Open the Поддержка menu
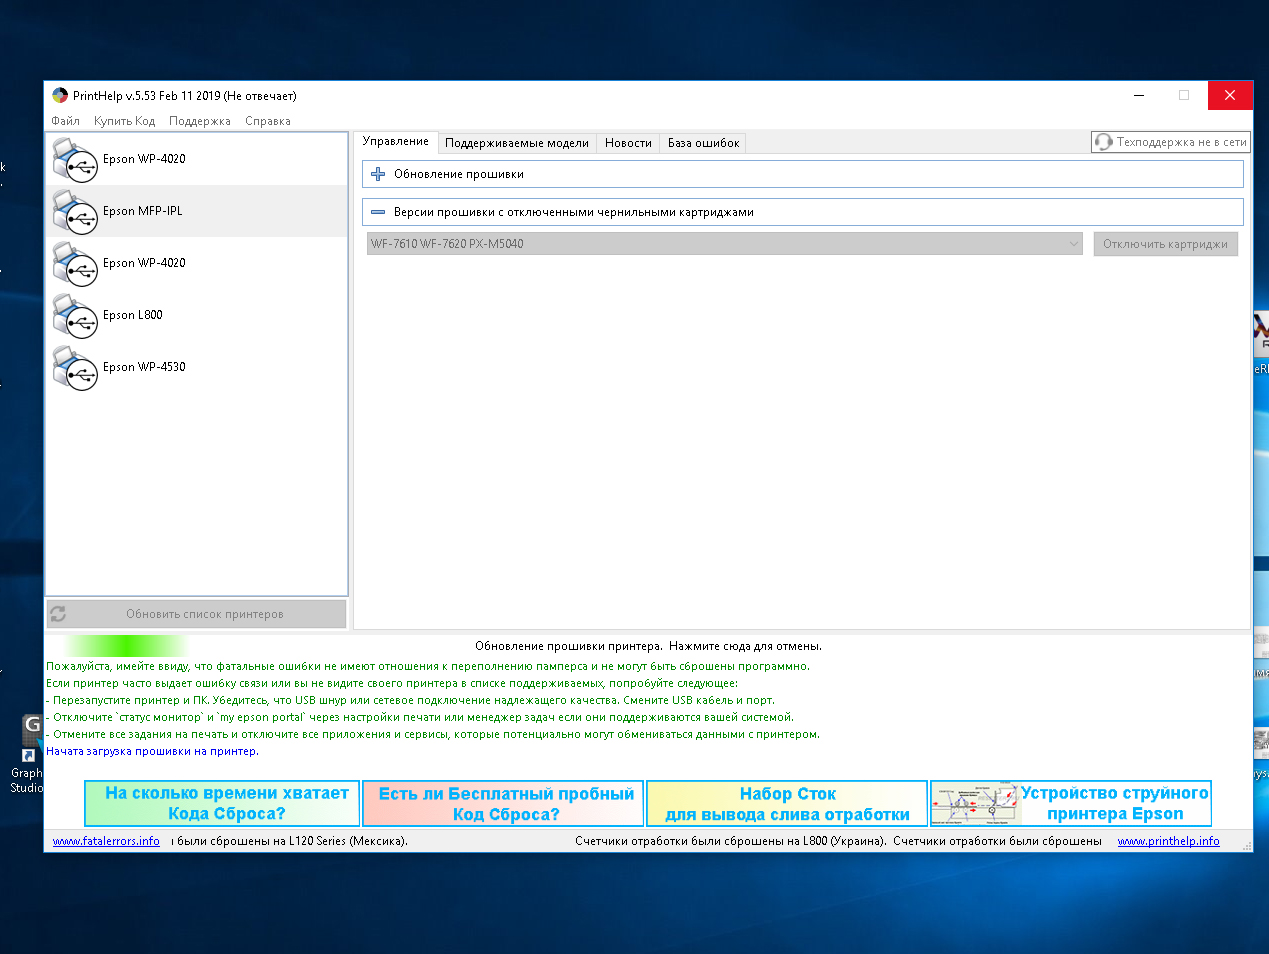 (200, 121)
